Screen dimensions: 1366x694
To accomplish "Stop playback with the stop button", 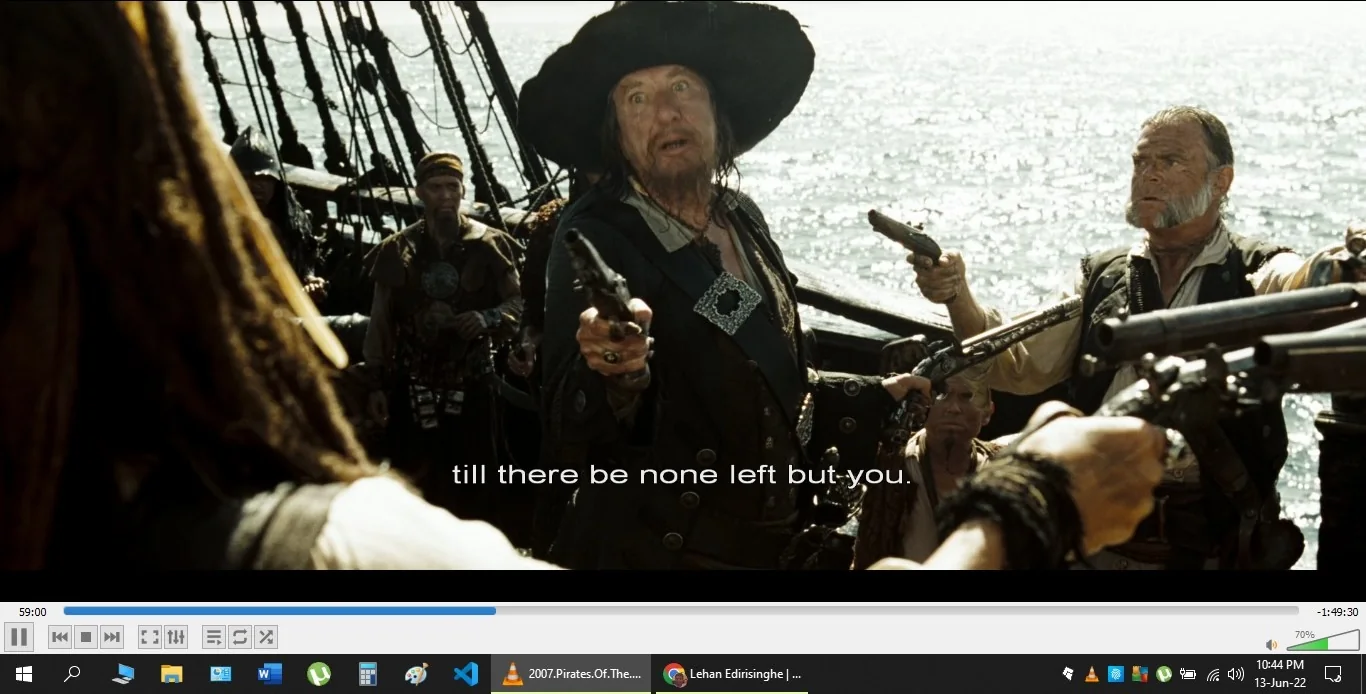I will pyautogui.click(x=86, y=637).
